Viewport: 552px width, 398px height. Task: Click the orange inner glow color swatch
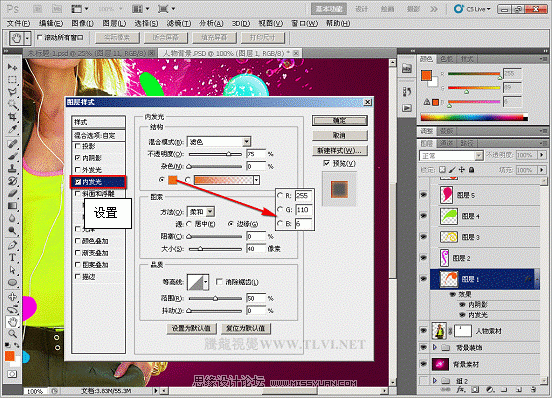point(172,180)
